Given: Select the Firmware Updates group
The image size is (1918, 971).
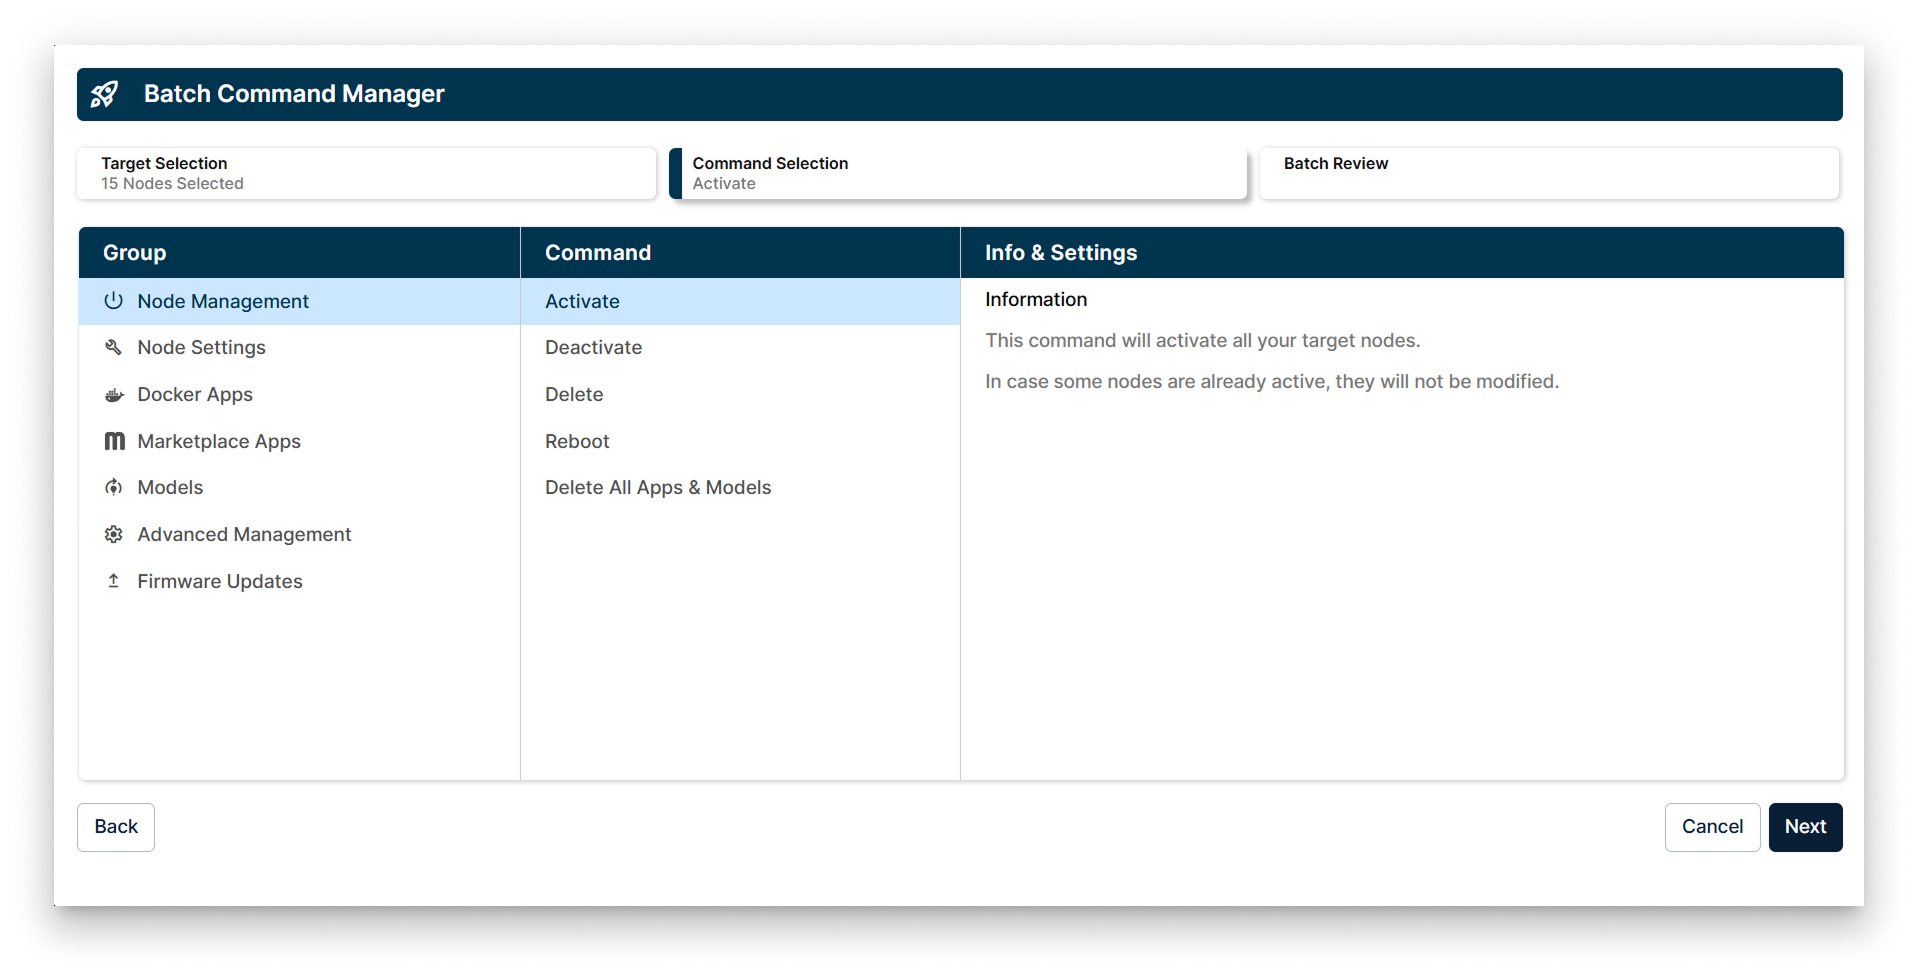Looking at the screenshot, I should (220, 580).
